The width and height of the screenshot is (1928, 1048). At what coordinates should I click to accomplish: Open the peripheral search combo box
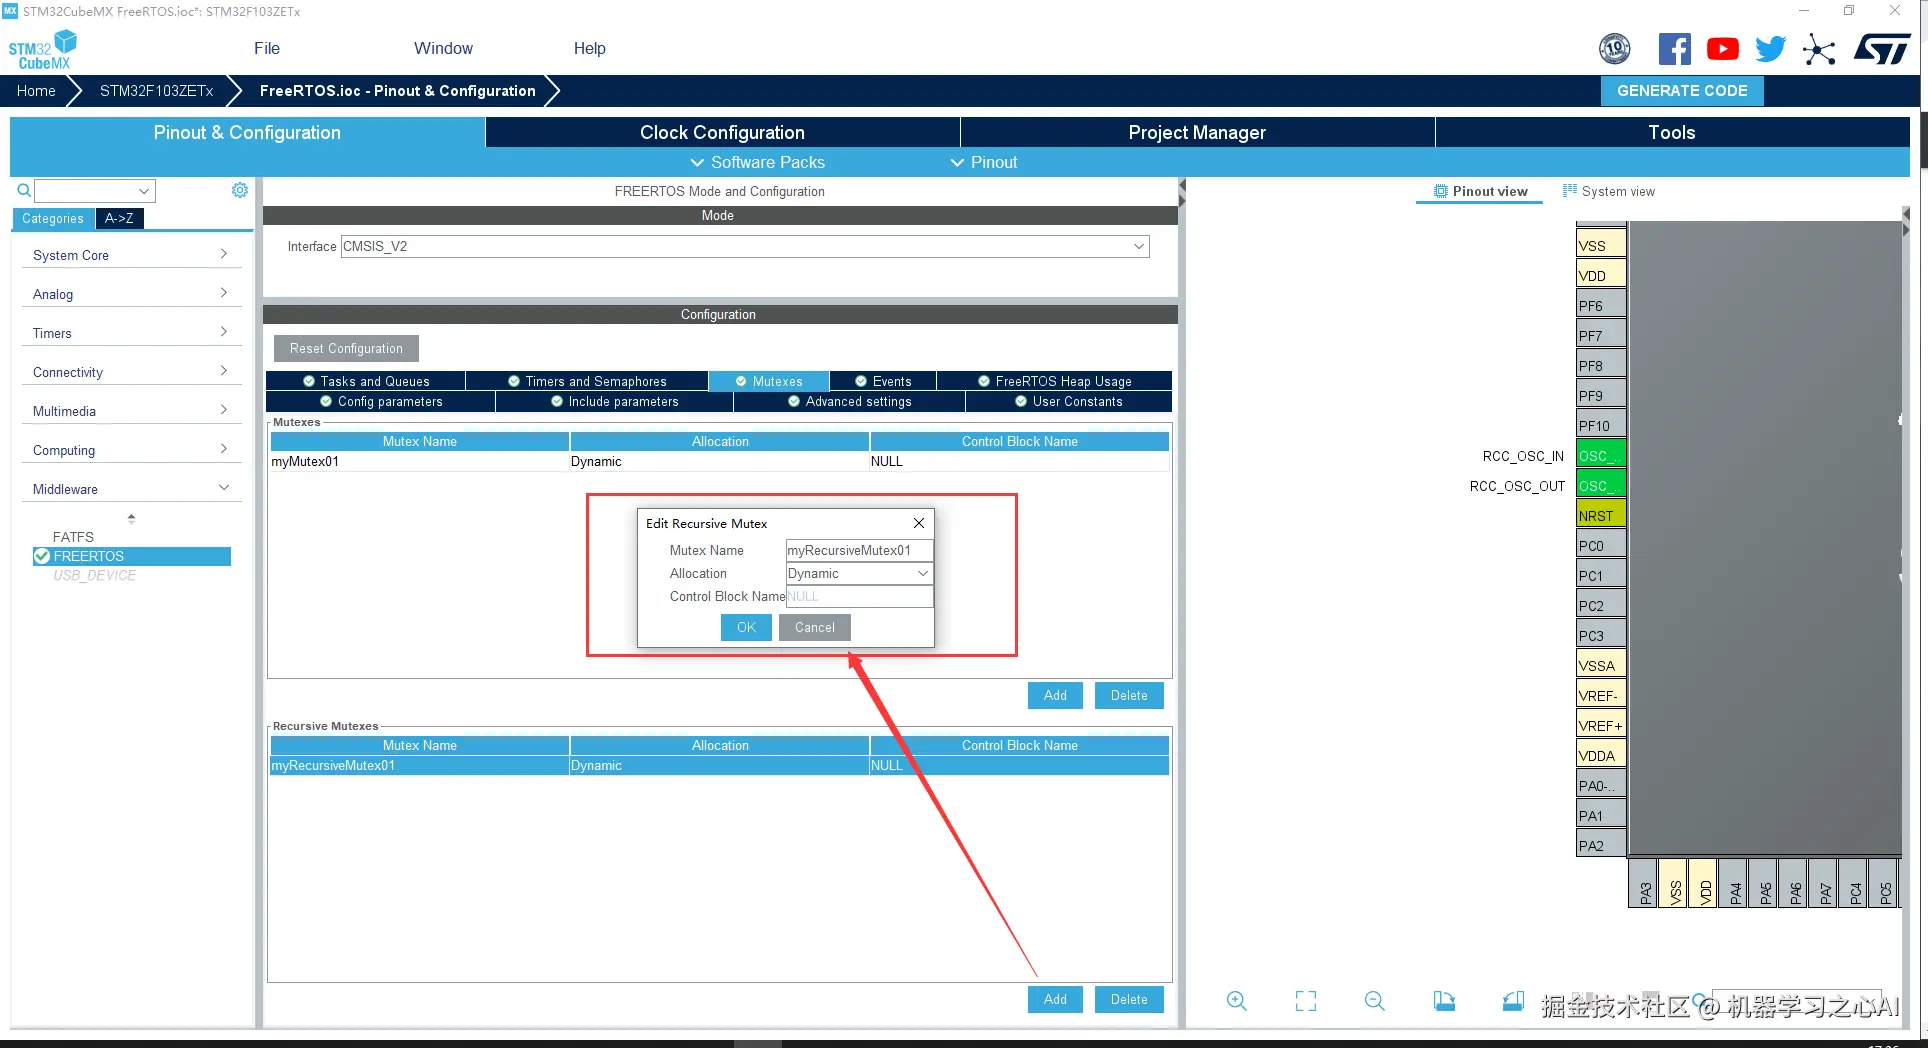click(x=95, y=190)
